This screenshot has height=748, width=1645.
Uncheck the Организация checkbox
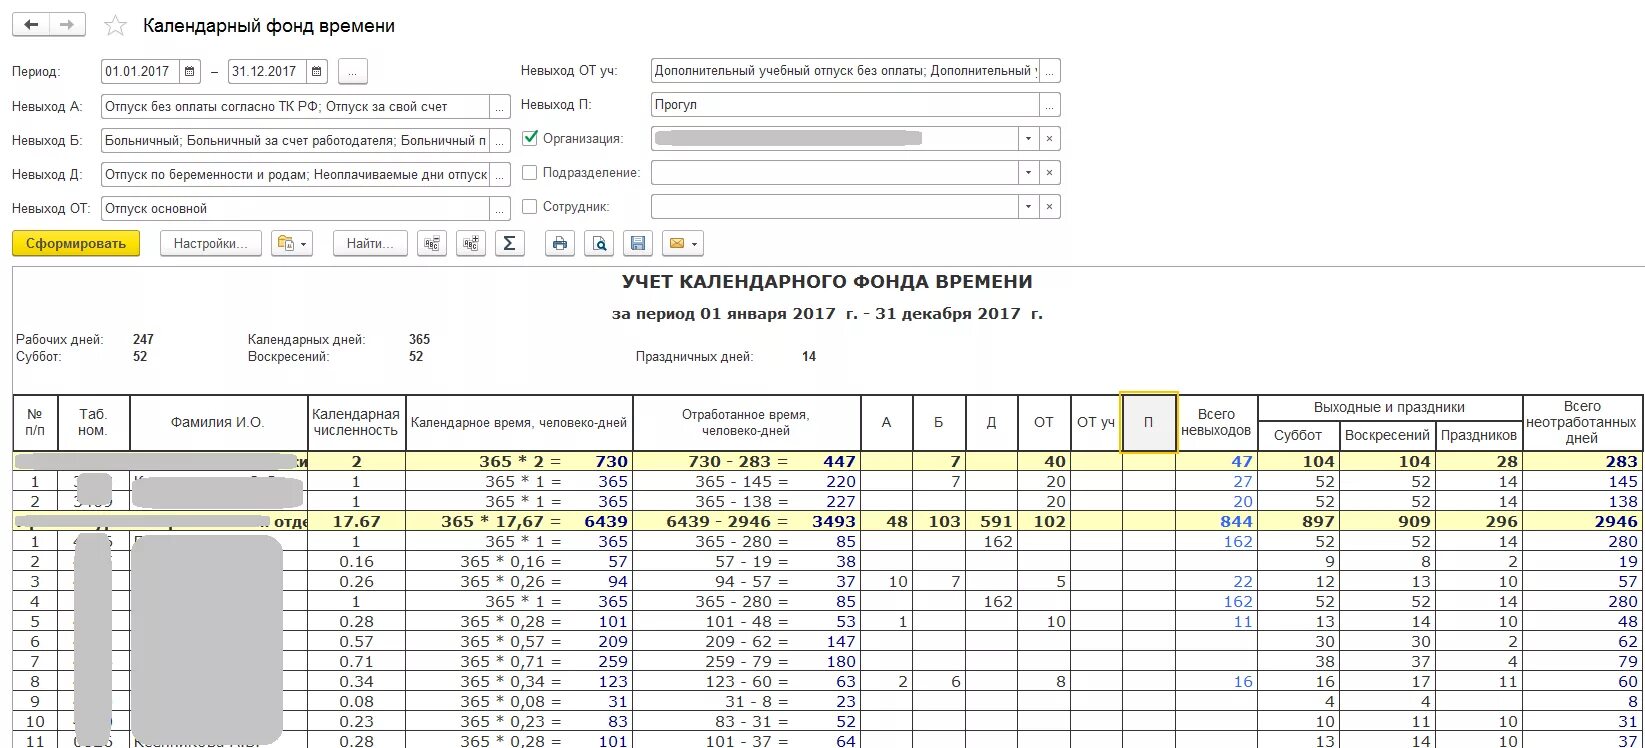tap(530, 138)
